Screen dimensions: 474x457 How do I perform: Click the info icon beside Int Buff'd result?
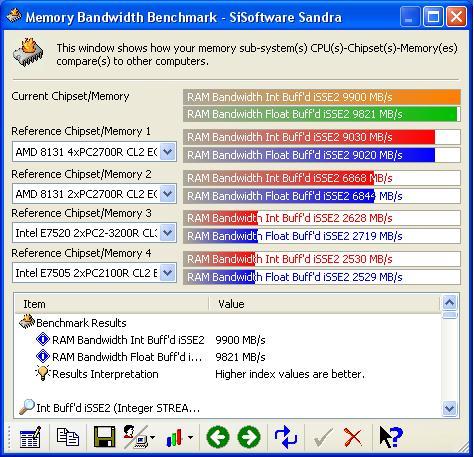pos(43,339)
